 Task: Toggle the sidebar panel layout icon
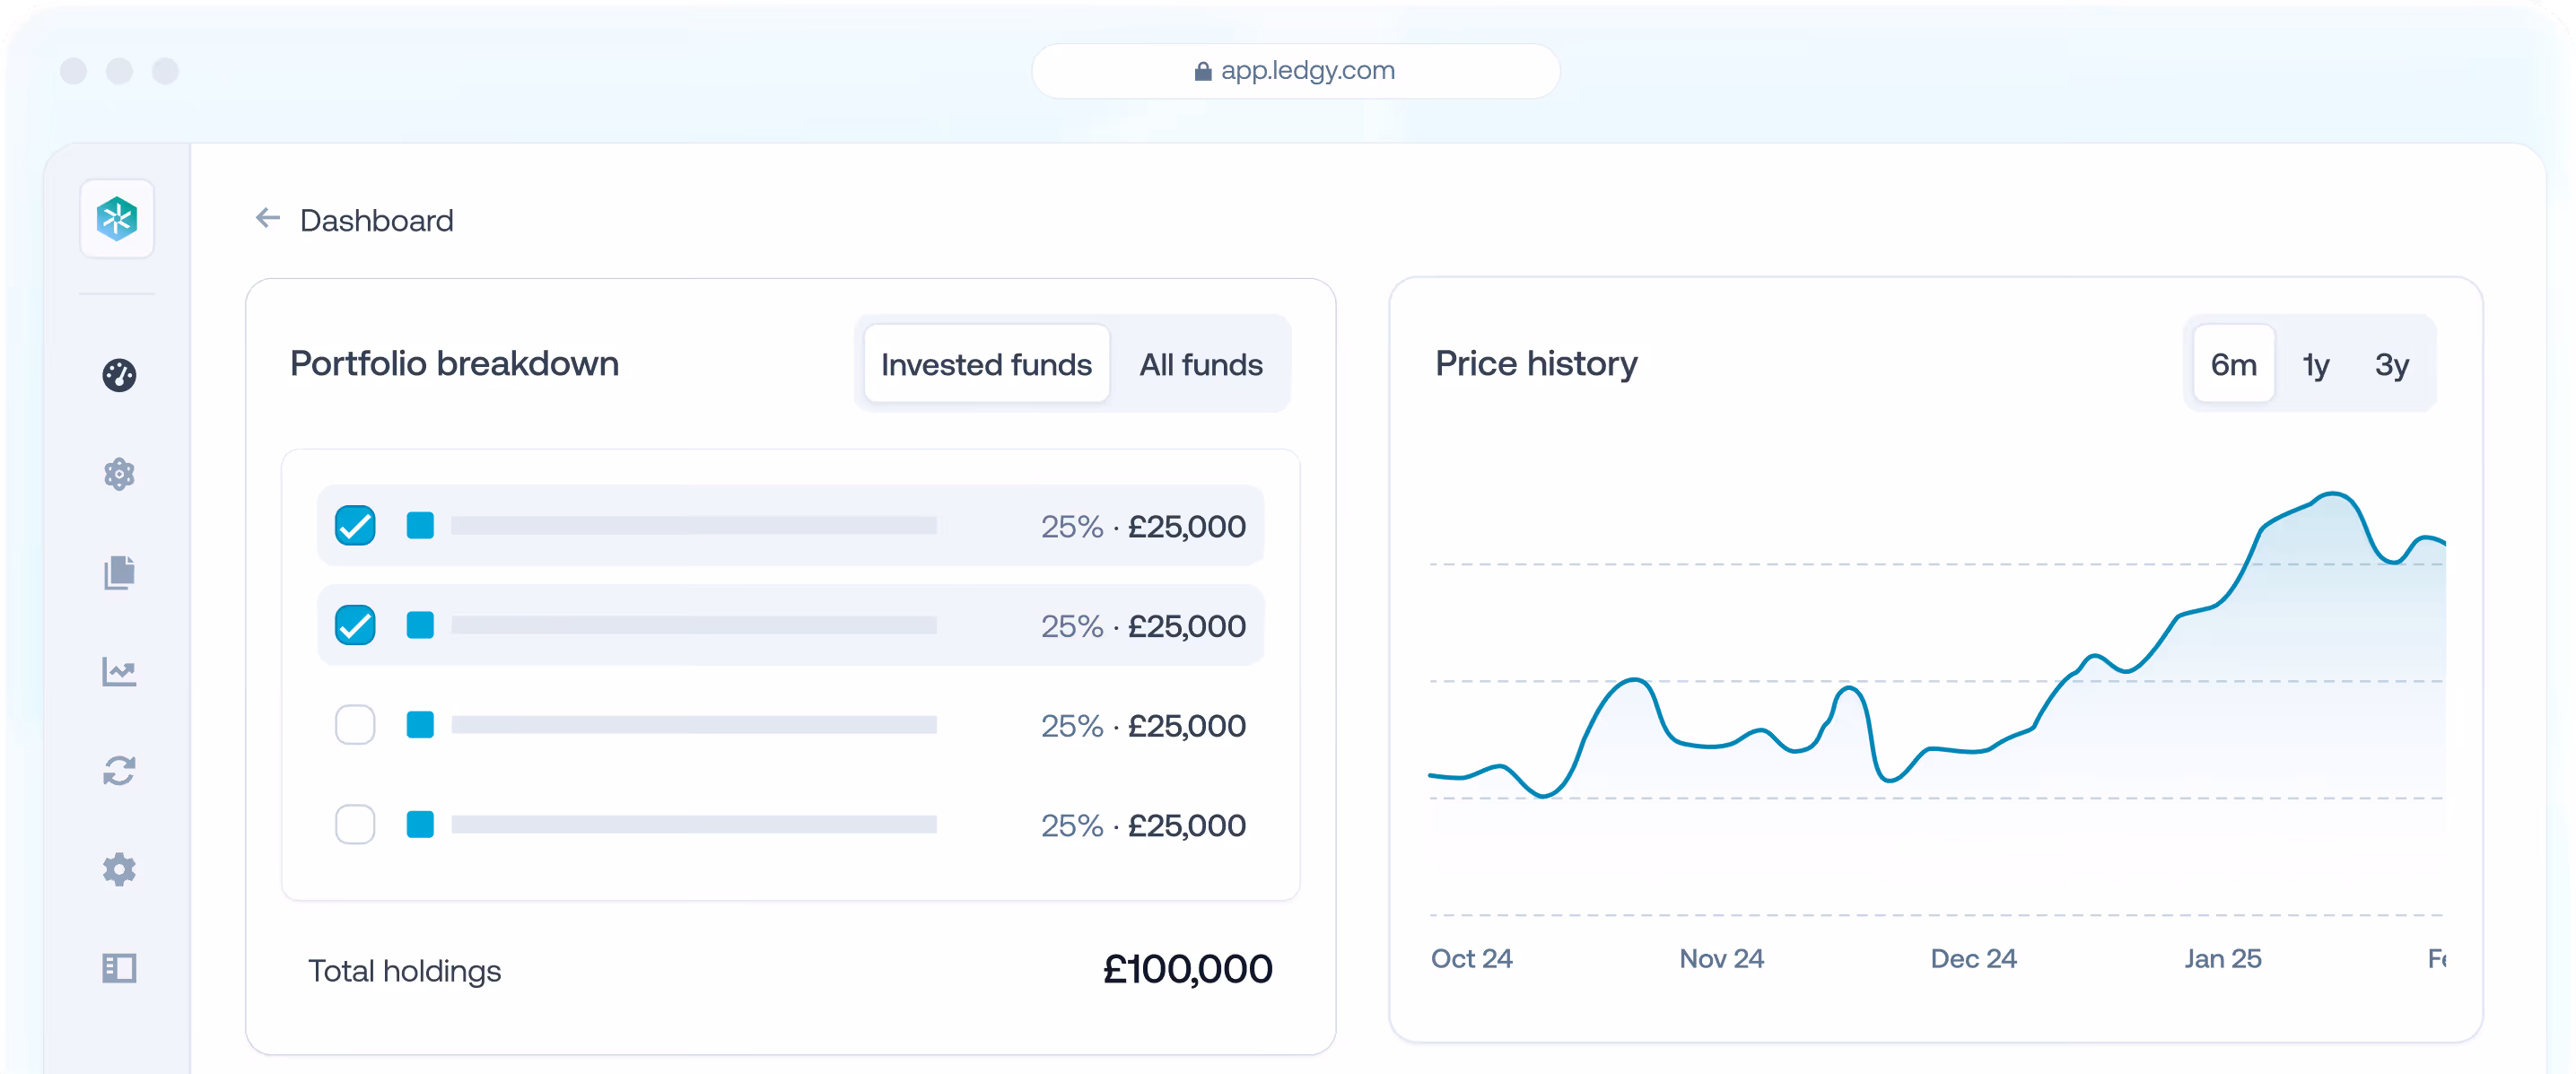[119, 968]
